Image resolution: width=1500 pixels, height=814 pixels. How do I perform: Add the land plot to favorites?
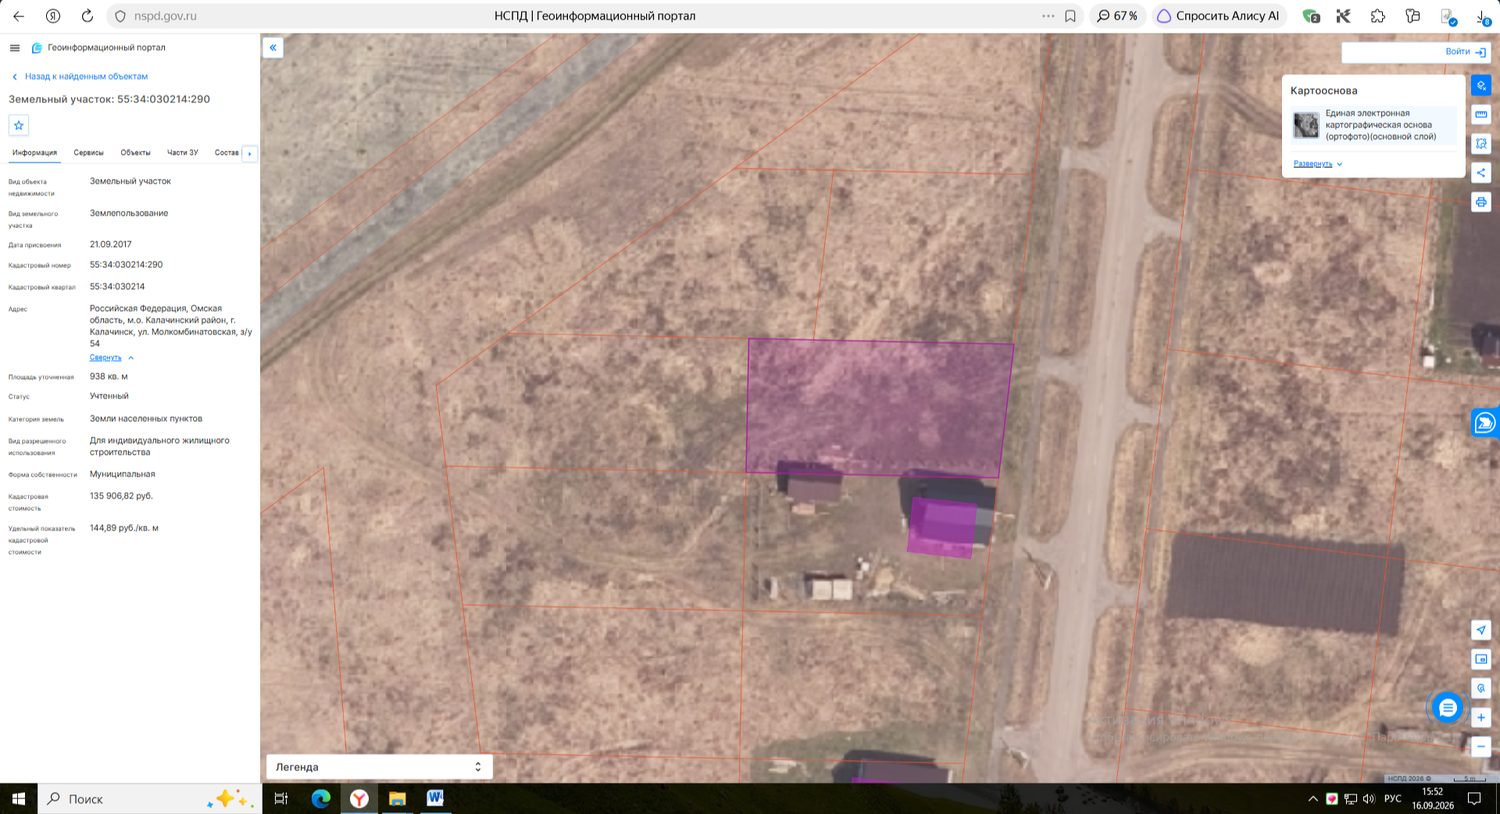click(18, 125)
